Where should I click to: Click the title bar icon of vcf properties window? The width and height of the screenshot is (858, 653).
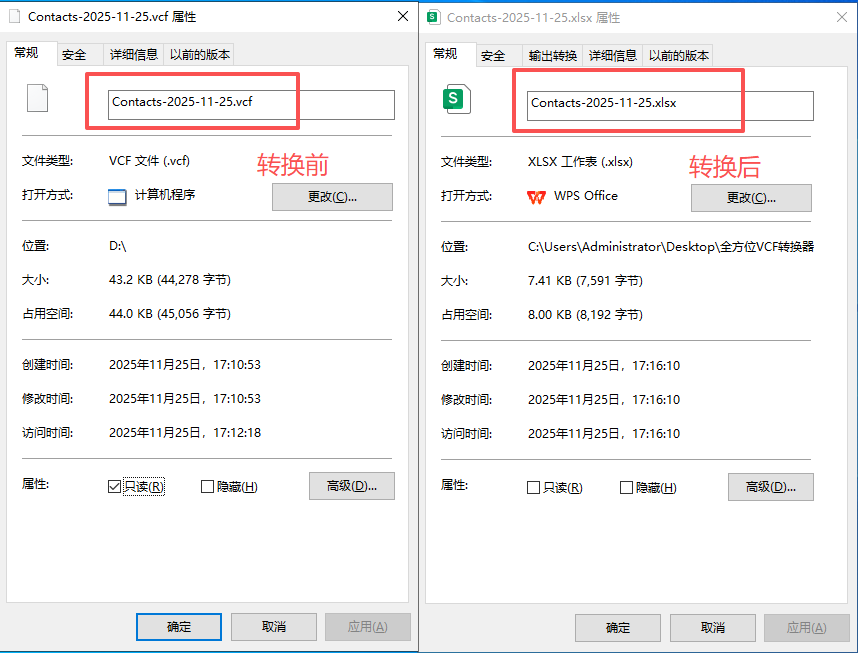coord(14,17)
